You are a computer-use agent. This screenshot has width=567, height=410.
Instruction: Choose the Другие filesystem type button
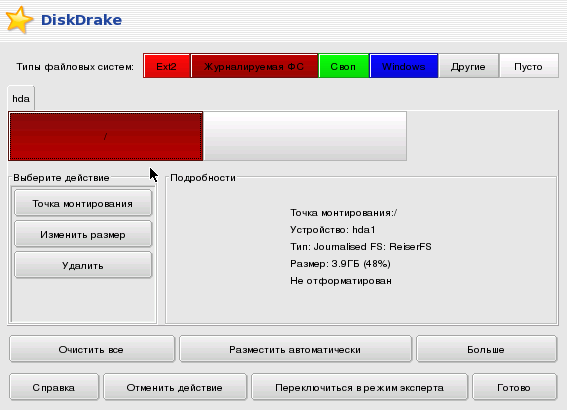(x=468, y=66)
